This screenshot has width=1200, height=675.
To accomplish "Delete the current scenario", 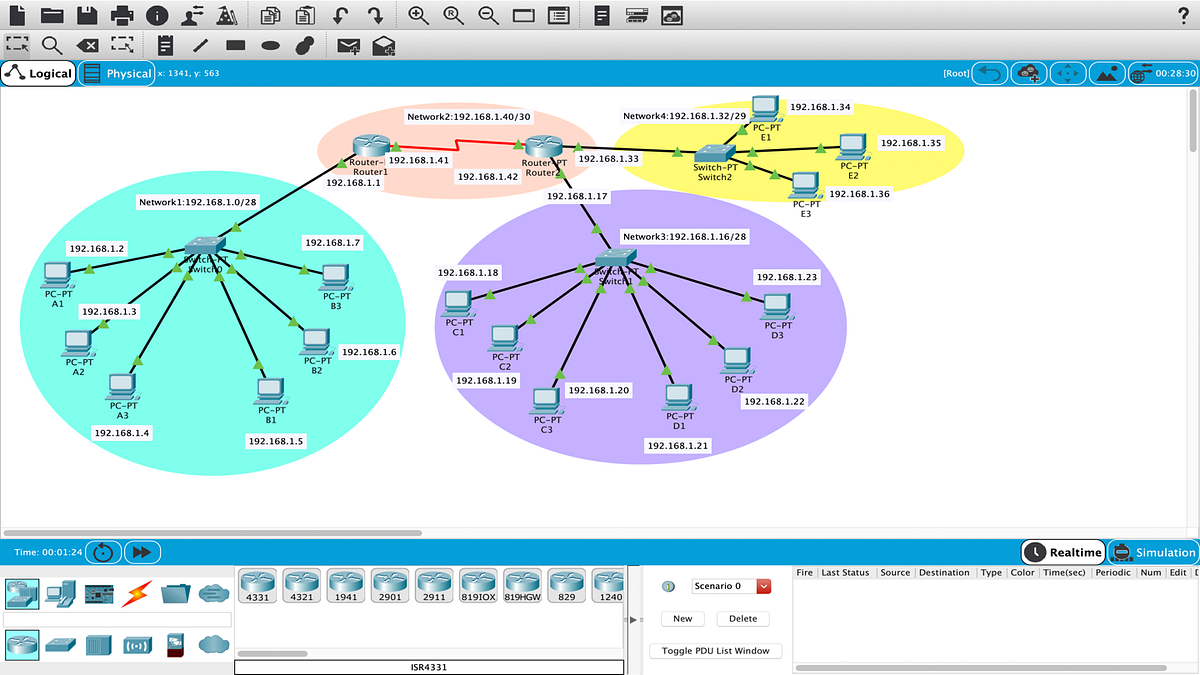I will click(743, 618).
